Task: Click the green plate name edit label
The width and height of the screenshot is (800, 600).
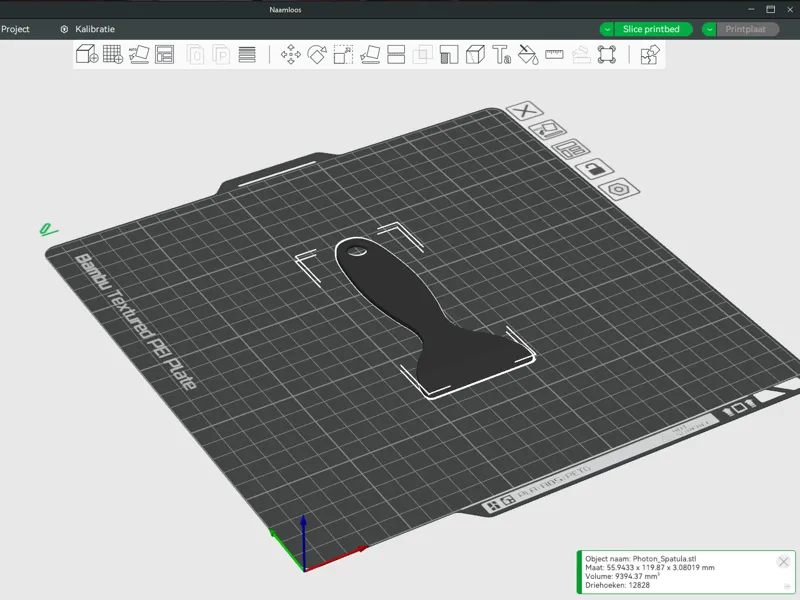Action: 48,230
